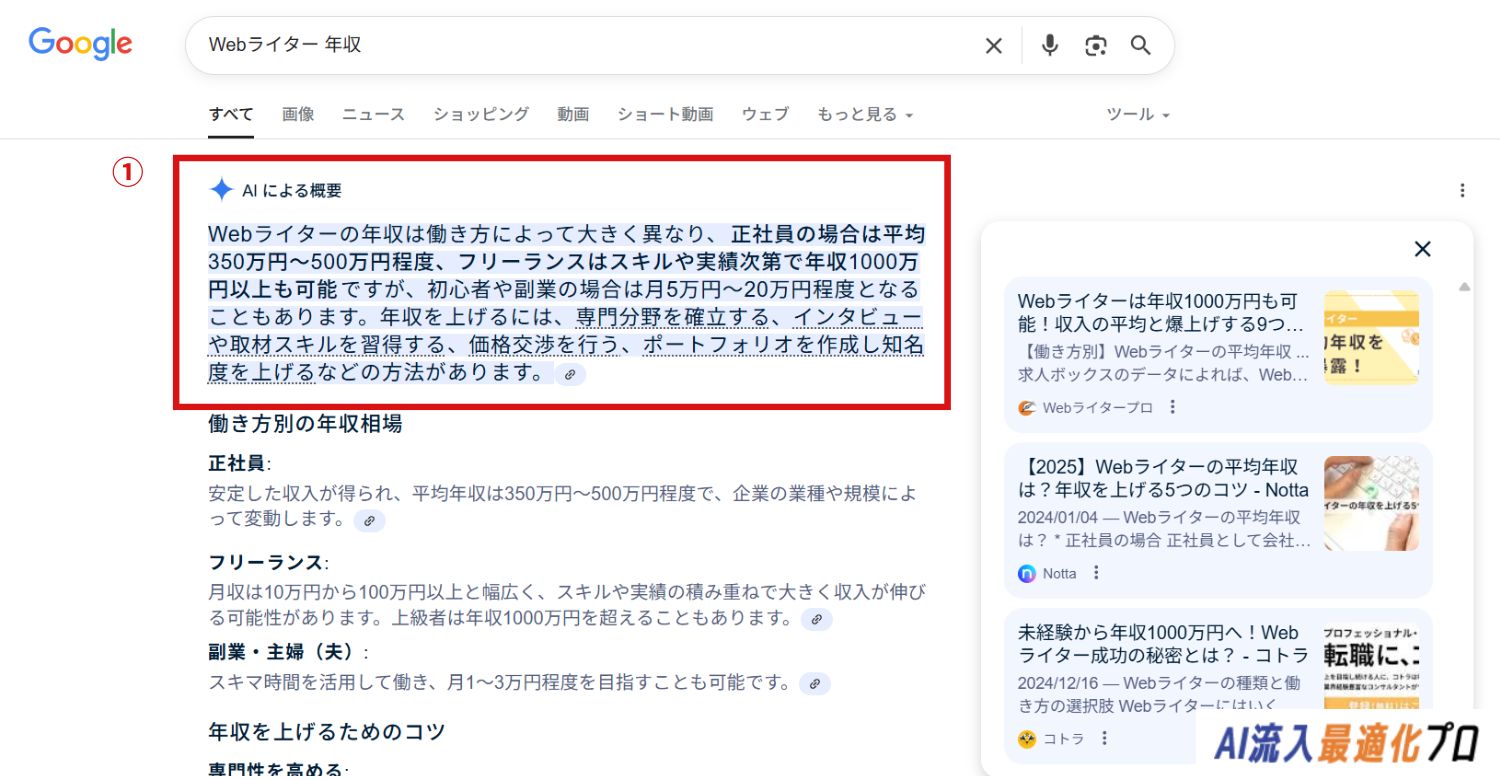Clear the search box text
Screen dimensions: 1500x780
coord(993,46)
